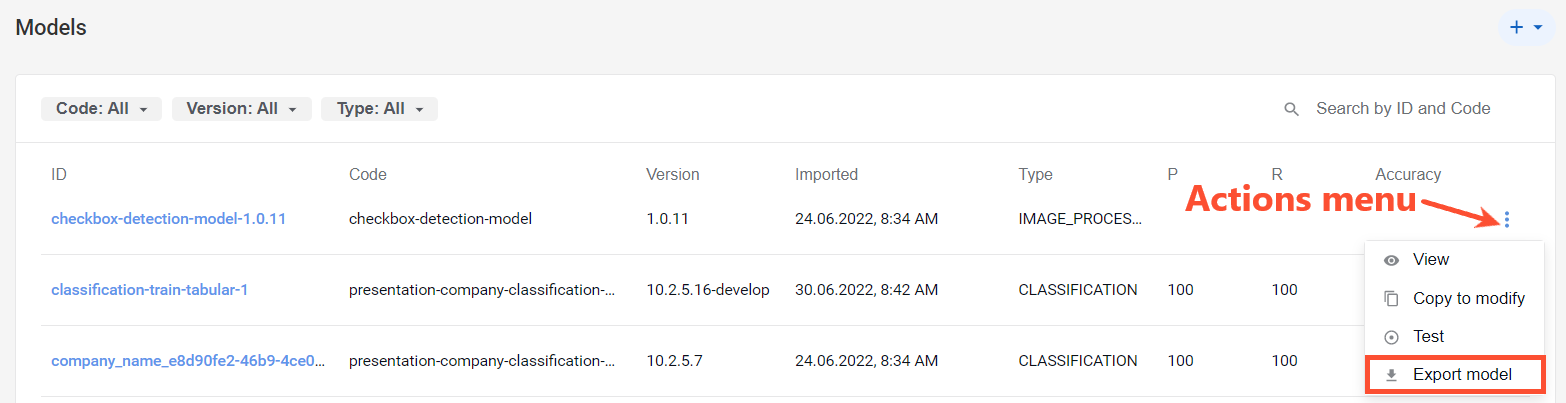Expand the Version: All filter
The width and height of the screenshot is (1566, 403).
point(242,109)
